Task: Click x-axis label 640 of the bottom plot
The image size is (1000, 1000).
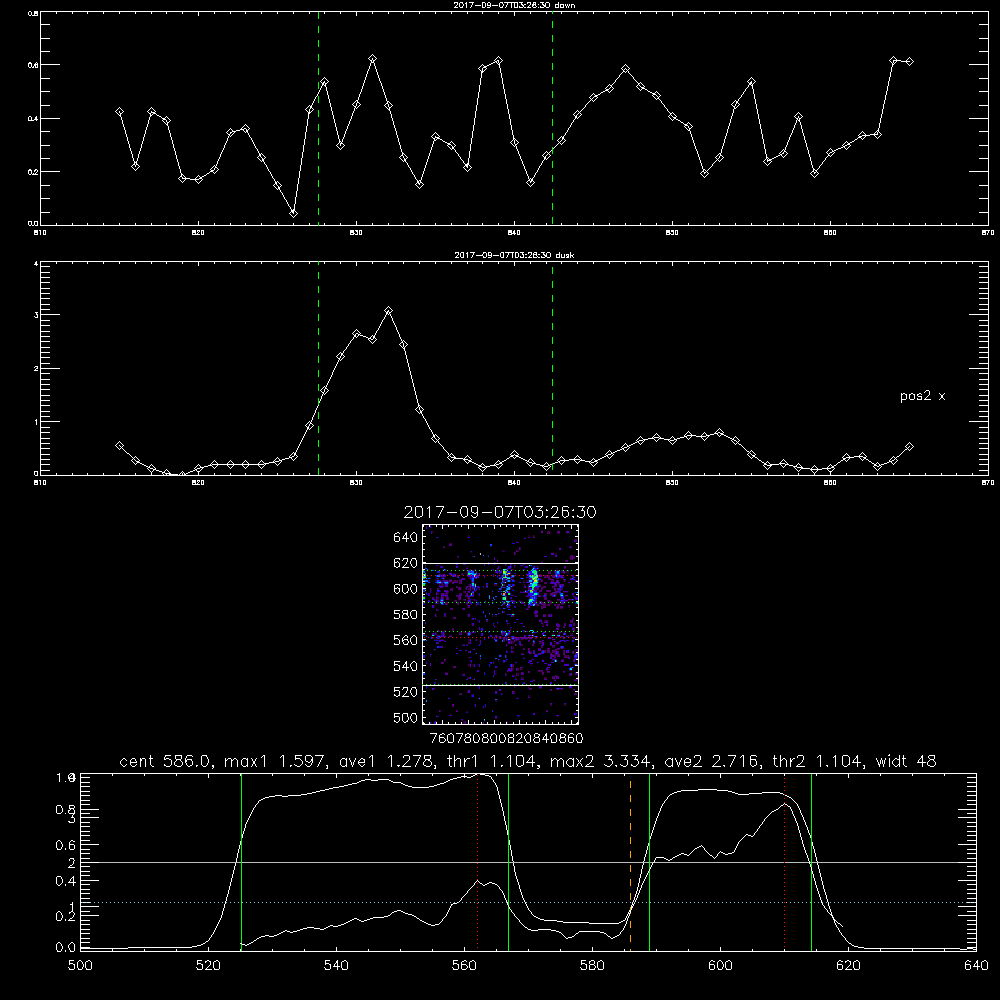Action: (976, 965)
